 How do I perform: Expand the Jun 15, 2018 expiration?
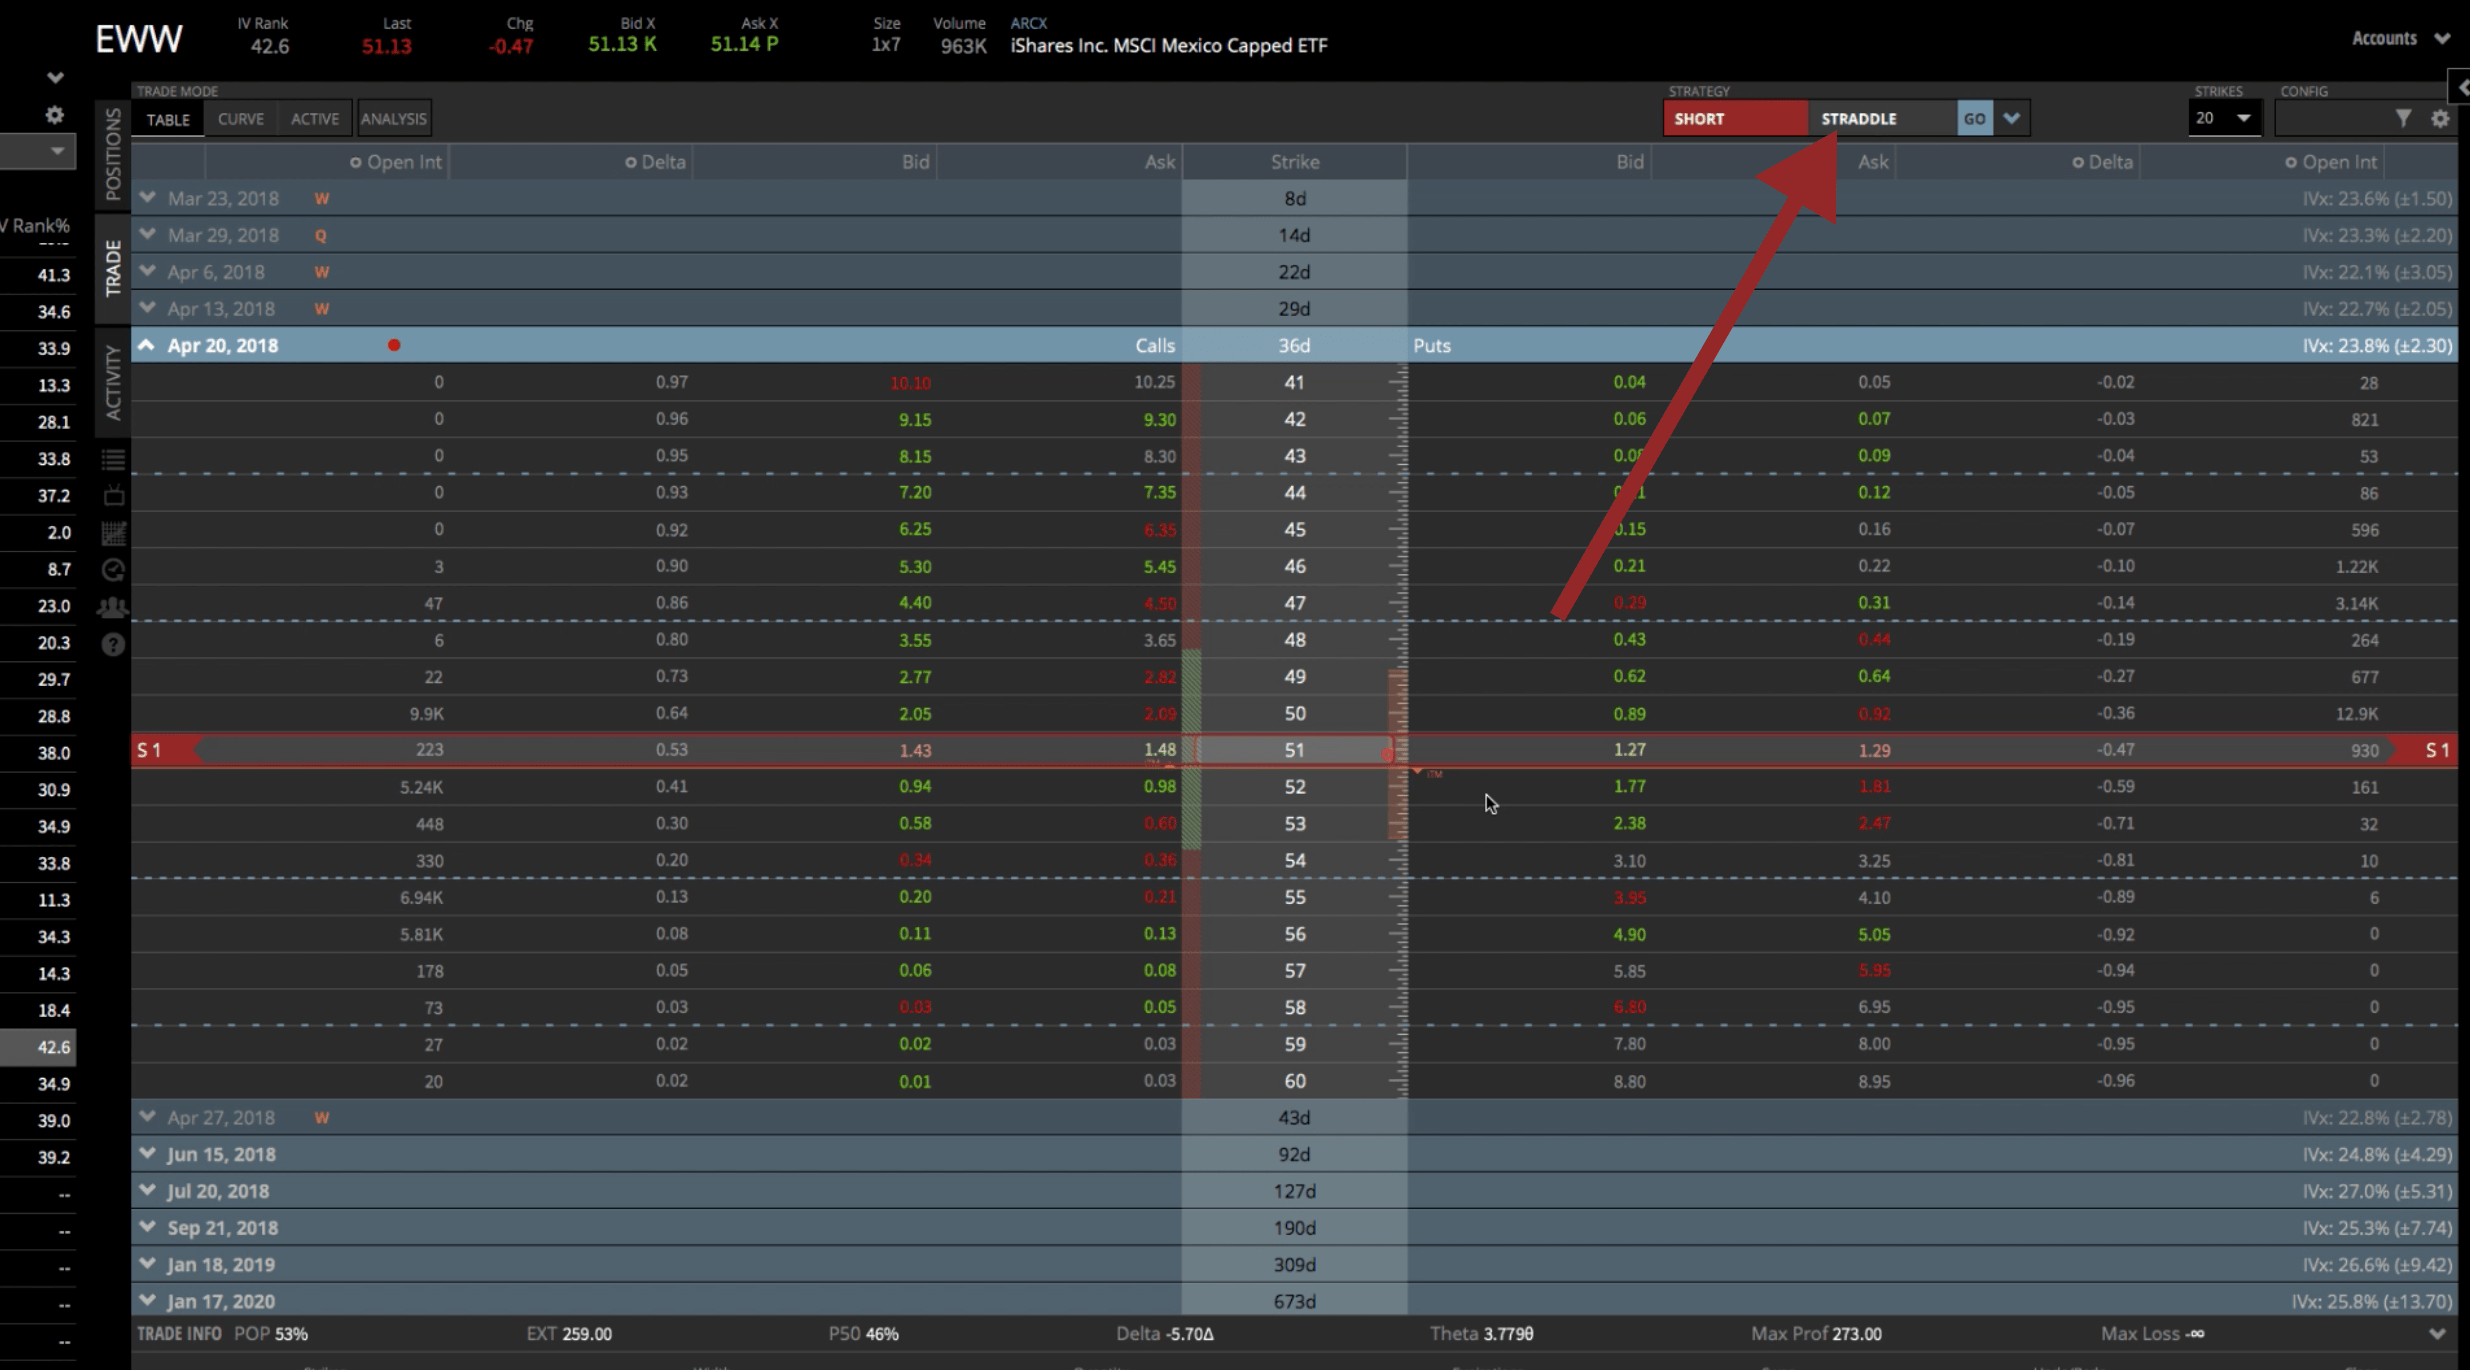pos(147,1154)
